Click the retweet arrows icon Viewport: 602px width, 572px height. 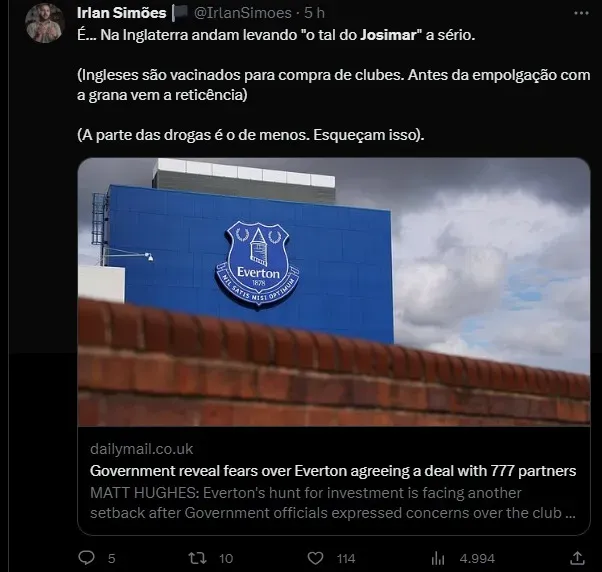click(198, 558)
